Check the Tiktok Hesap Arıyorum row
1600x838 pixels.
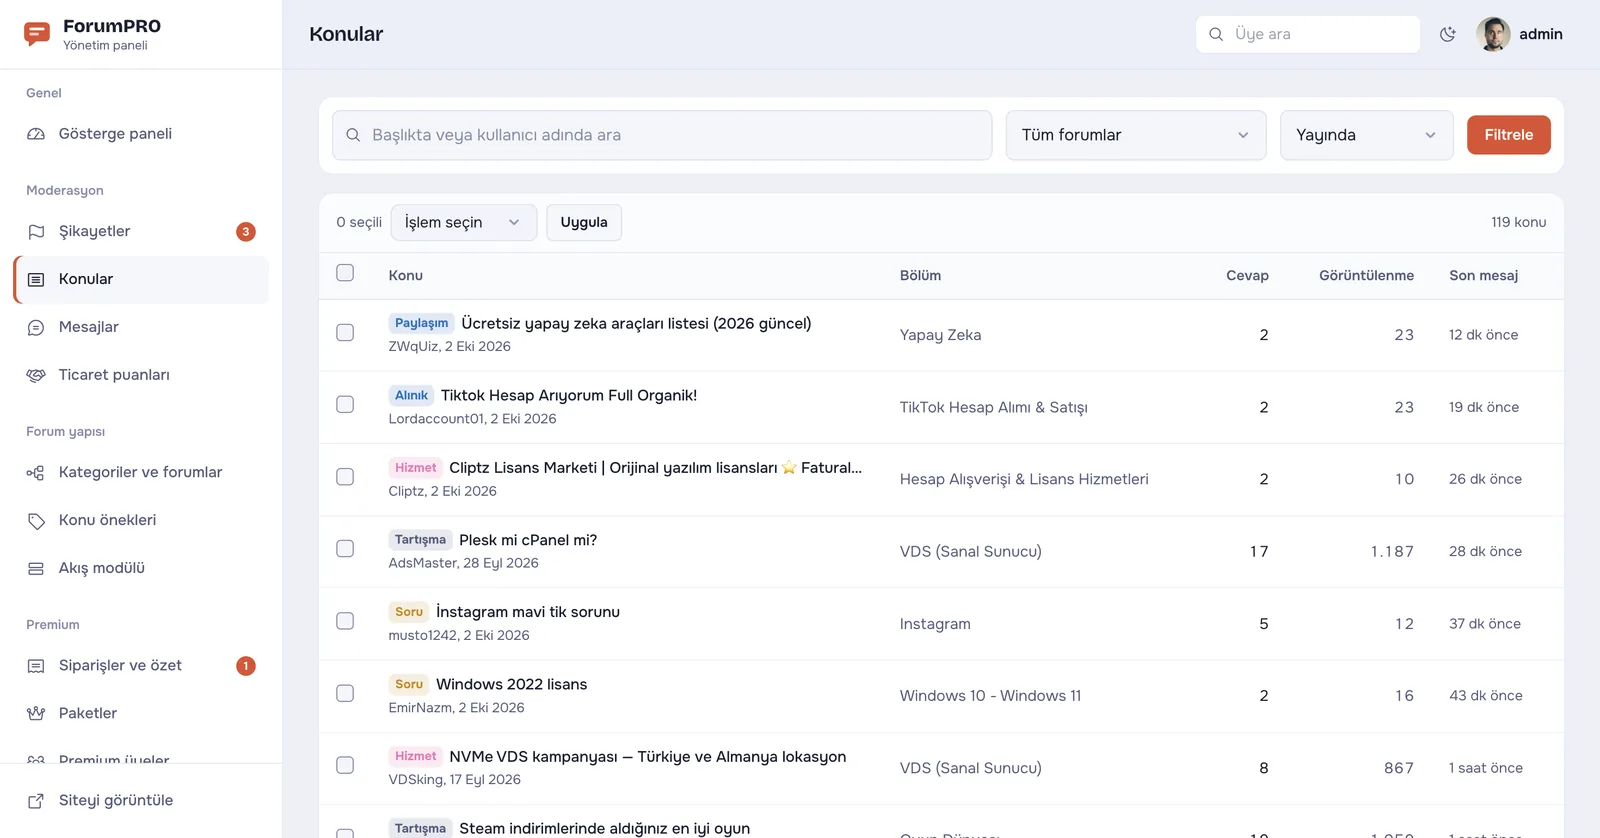click(345, 405)
